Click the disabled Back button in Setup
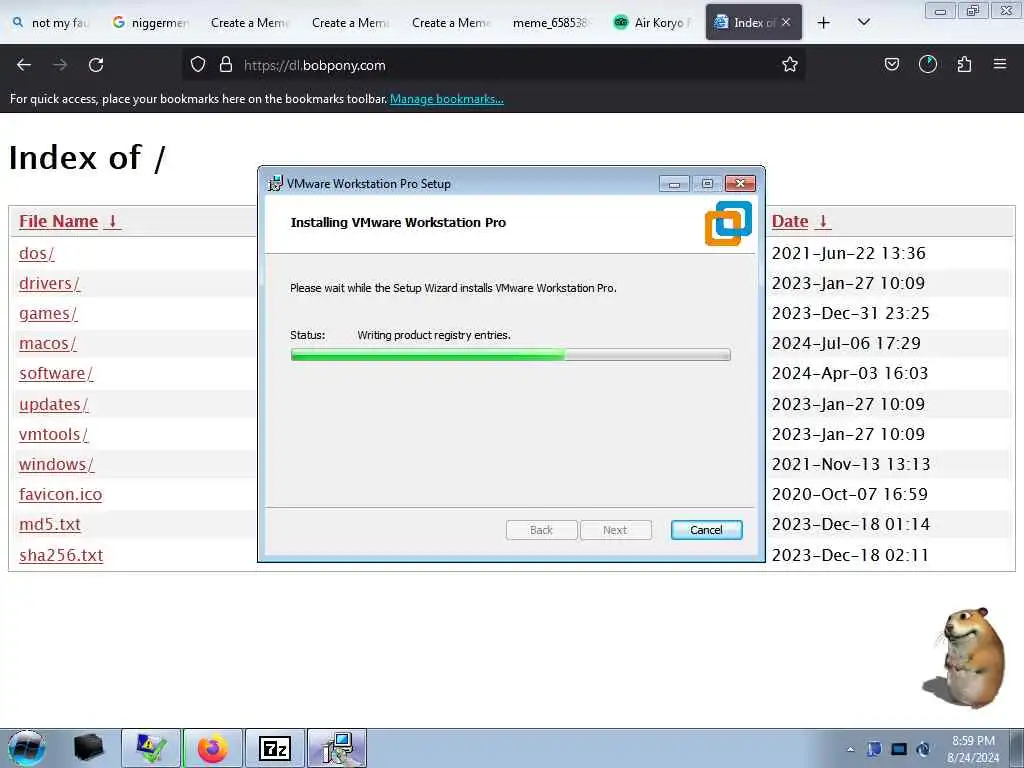 coord(541,530)
